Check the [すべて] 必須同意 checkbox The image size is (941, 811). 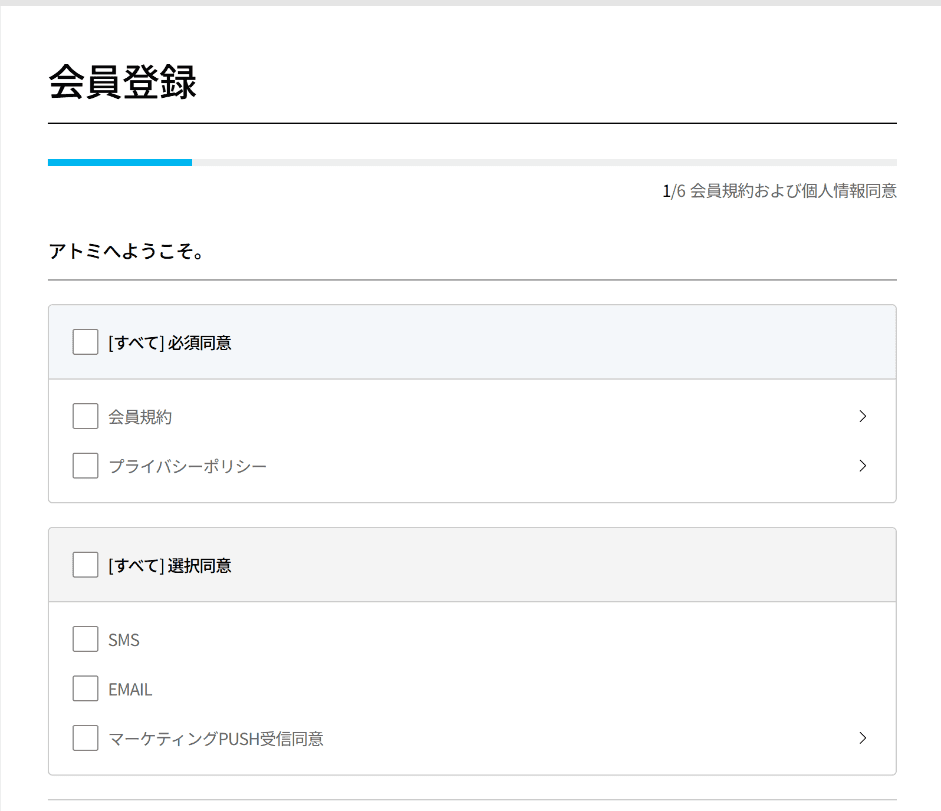point(85,342)
